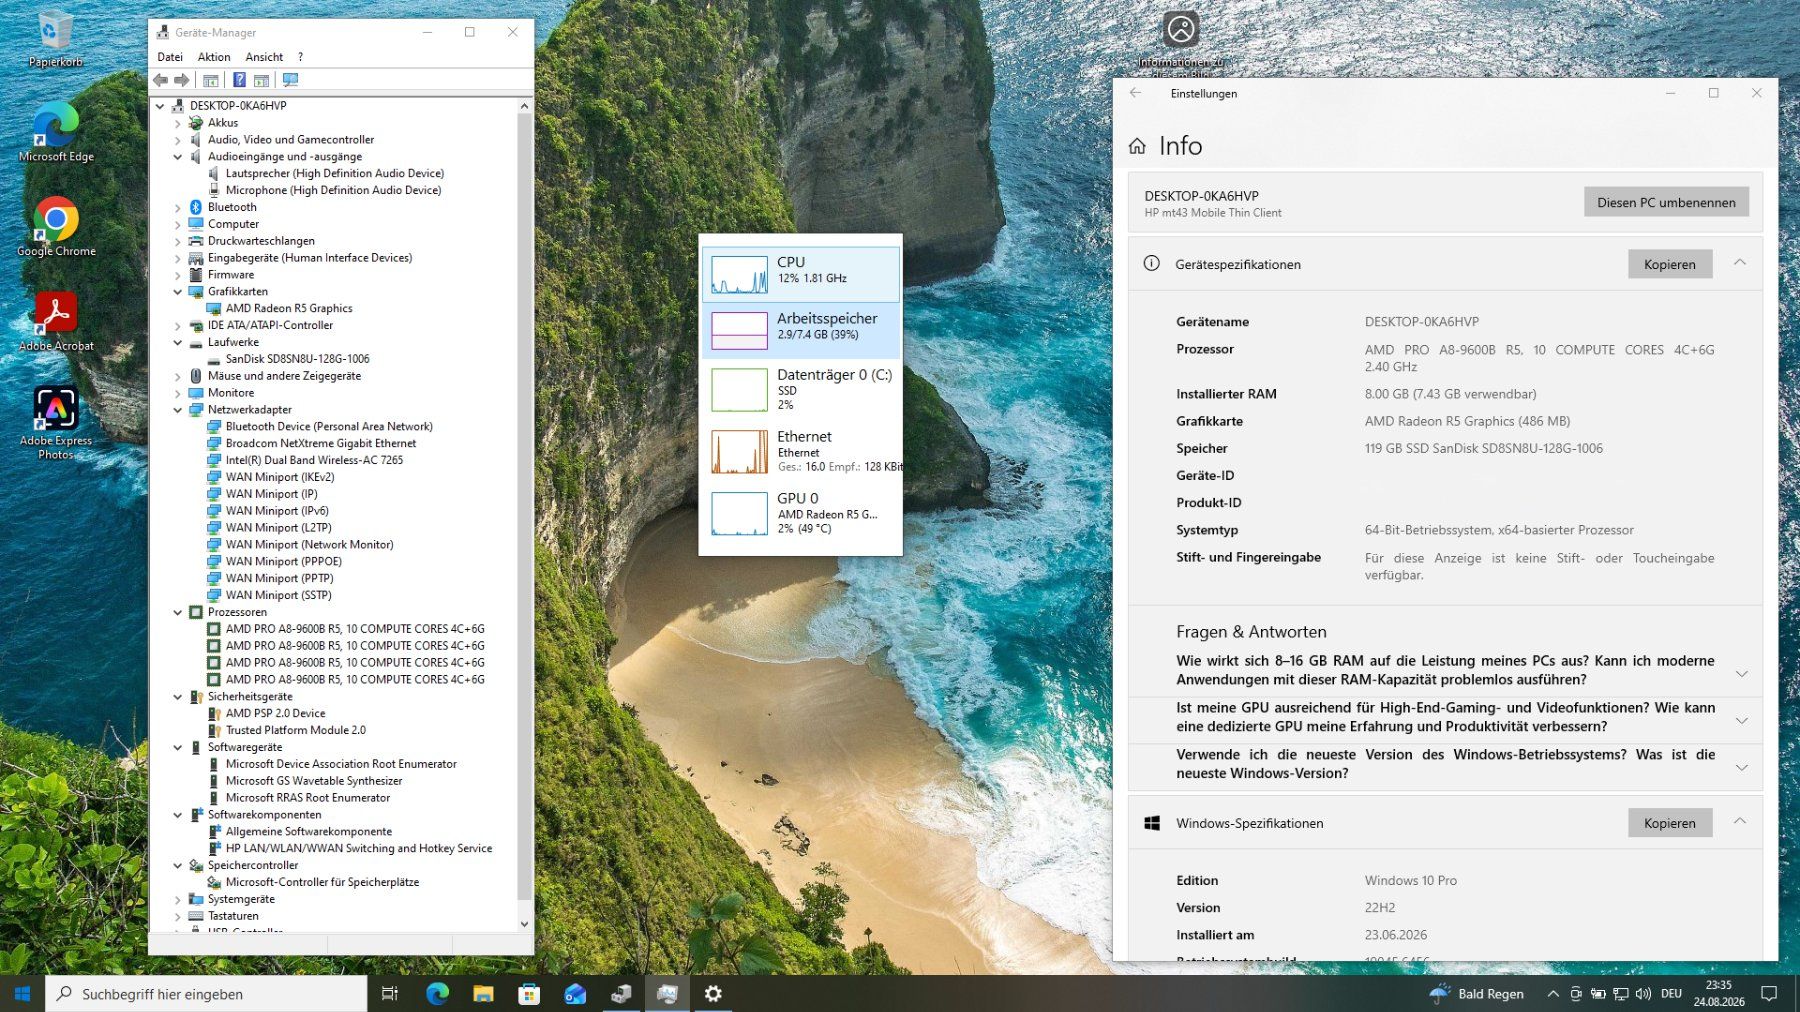Click the blue Help icon in Geräte-Manager toolbar
The width and height of the screenshot is (1800, 1012).
[239, 80]
